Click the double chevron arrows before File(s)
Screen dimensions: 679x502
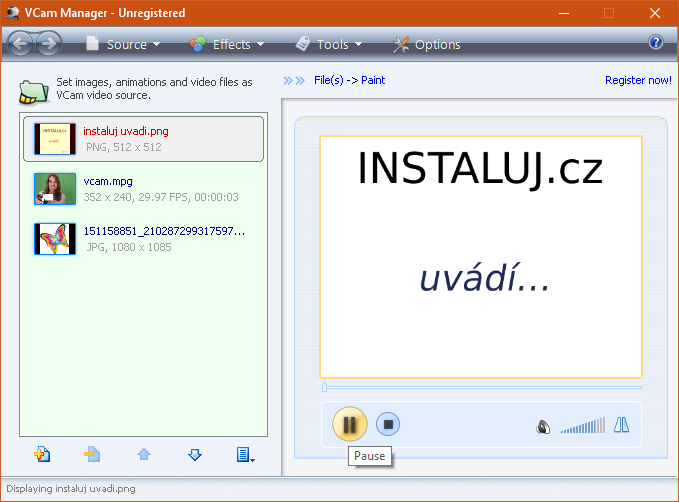(x=294, y=81)
